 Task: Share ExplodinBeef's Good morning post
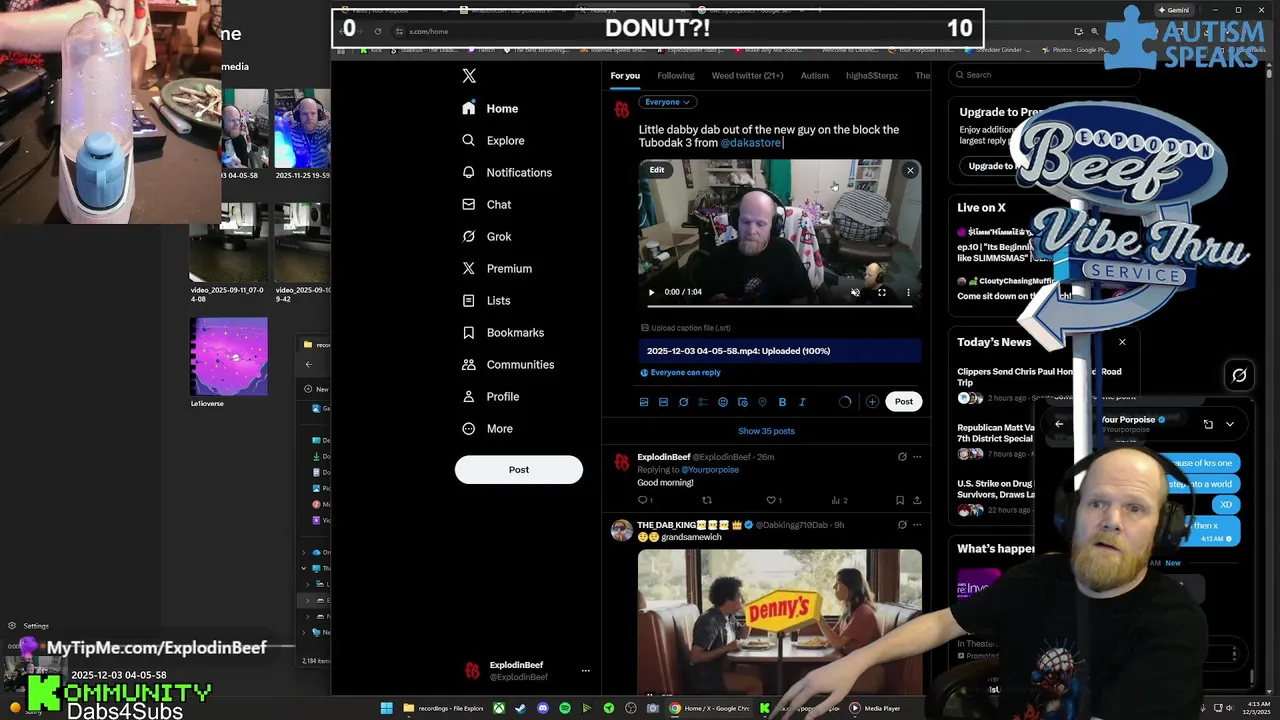click(917, 500)
